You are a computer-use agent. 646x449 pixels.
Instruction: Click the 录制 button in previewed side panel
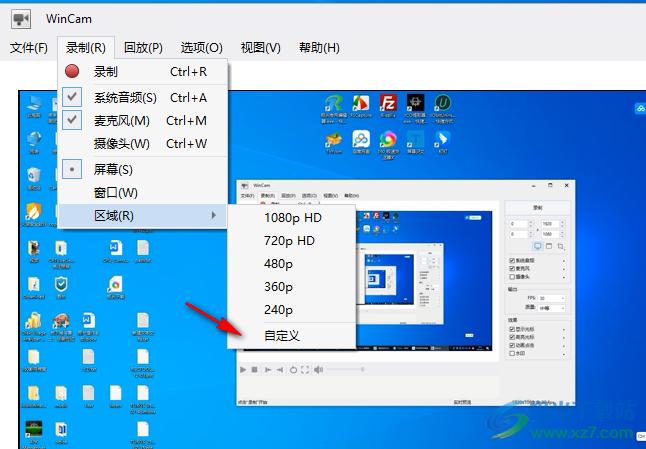(537, 208)
